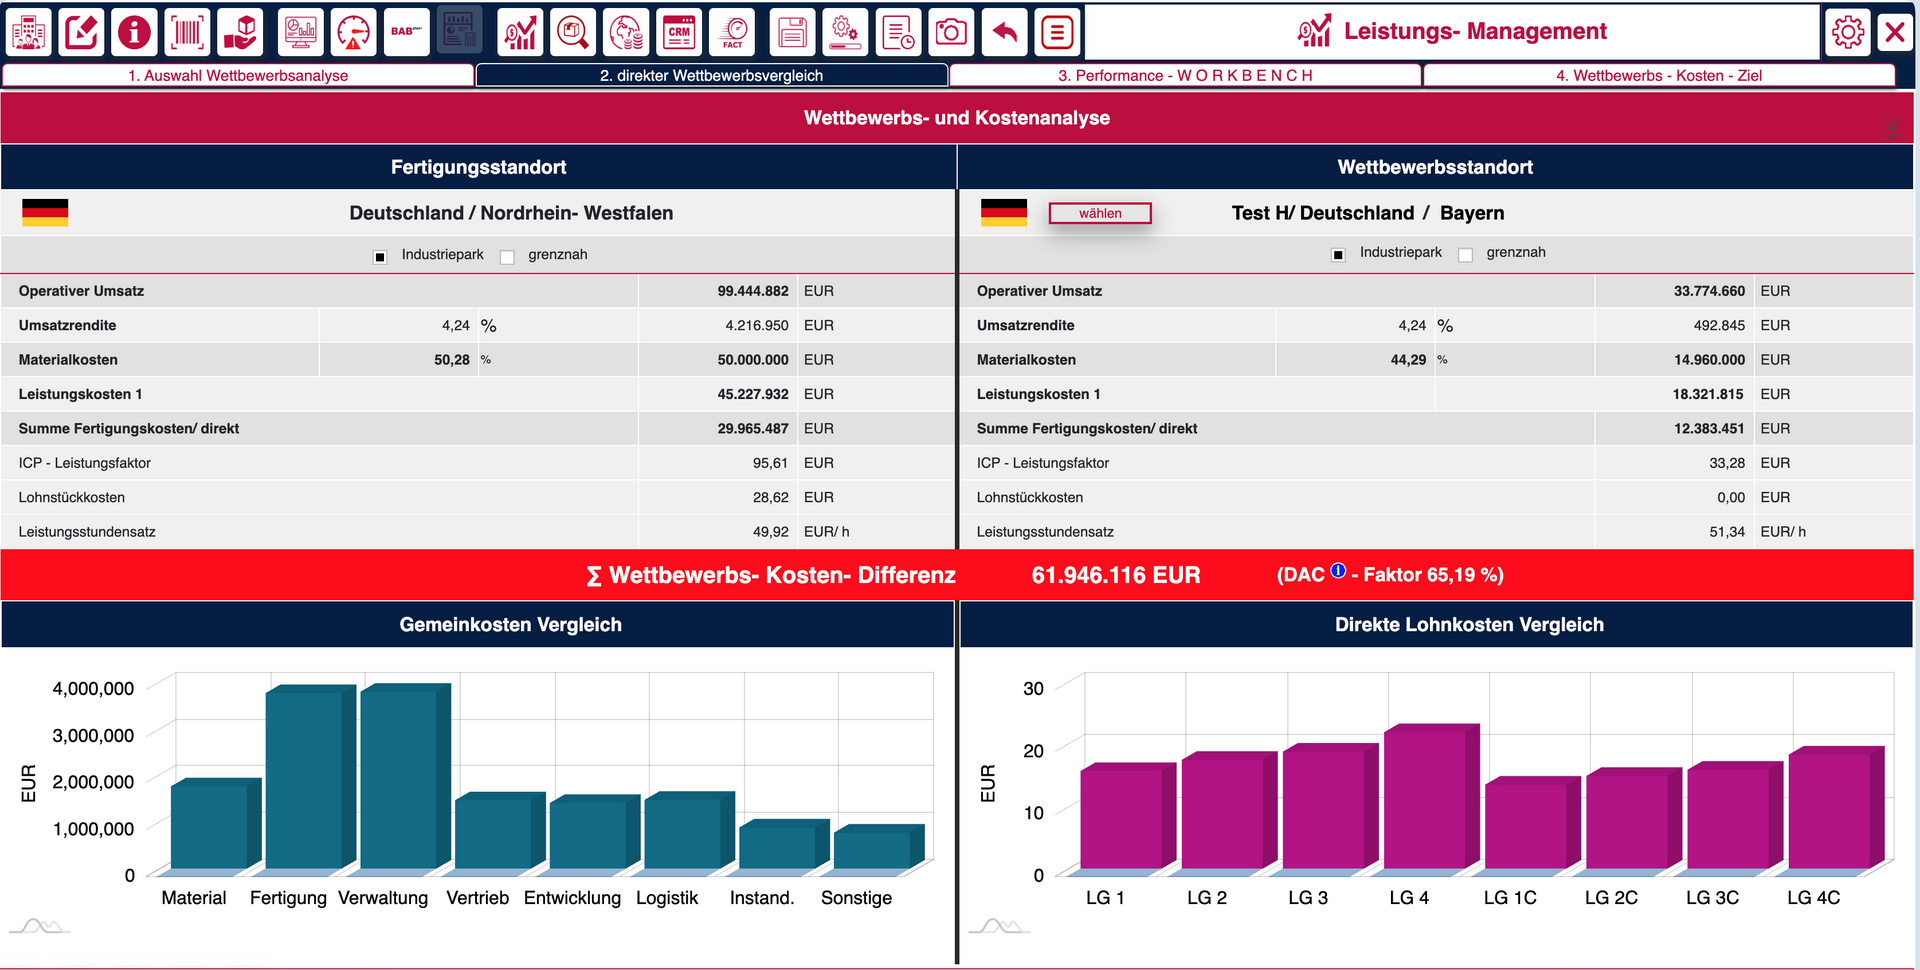The width and height of the screenshot is (1920, 970).
Task: Switch to 1. Auswahl Wettbewerbsanalyse tab
Action: (238, 76)
